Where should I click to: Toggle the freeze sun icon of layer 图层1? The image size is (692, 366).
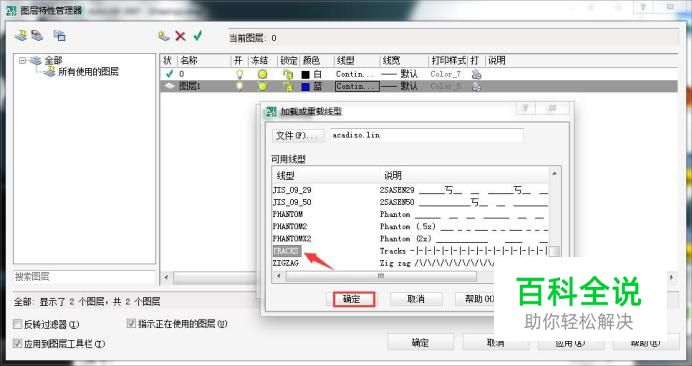[263, 86]
